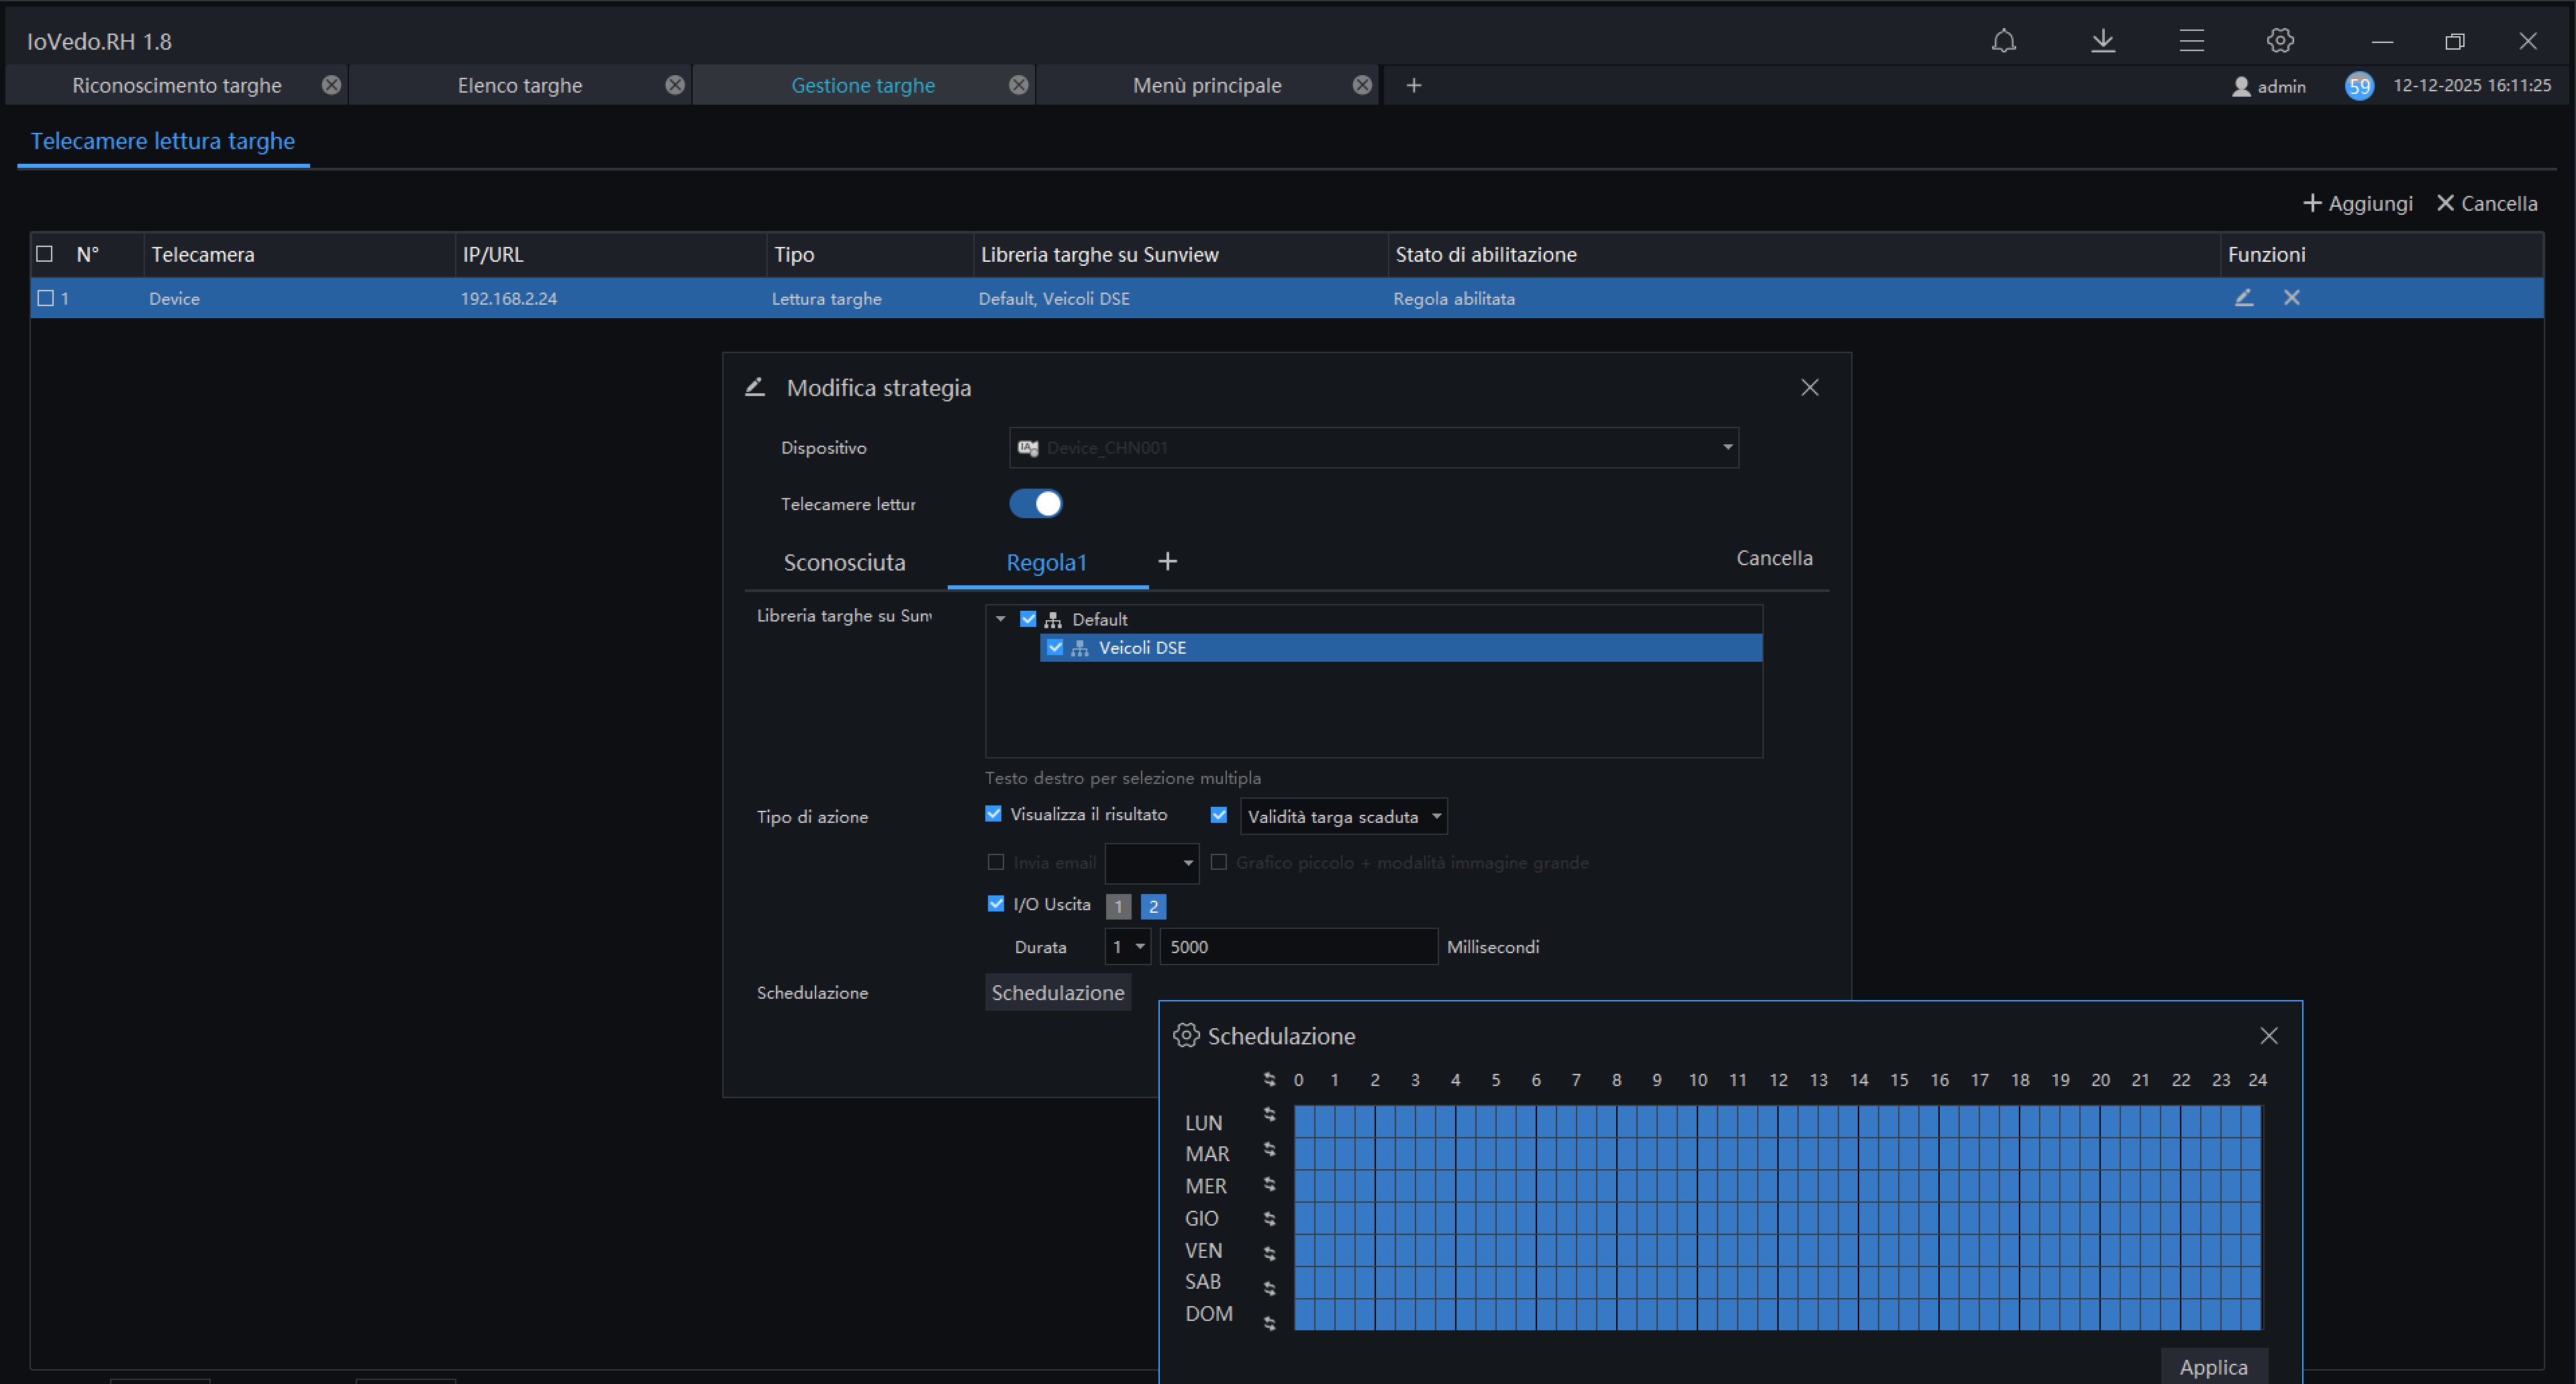This screenshot has width=2576, height=1384.
Task: Add a new tab with plus icon
Action: 1413,86
